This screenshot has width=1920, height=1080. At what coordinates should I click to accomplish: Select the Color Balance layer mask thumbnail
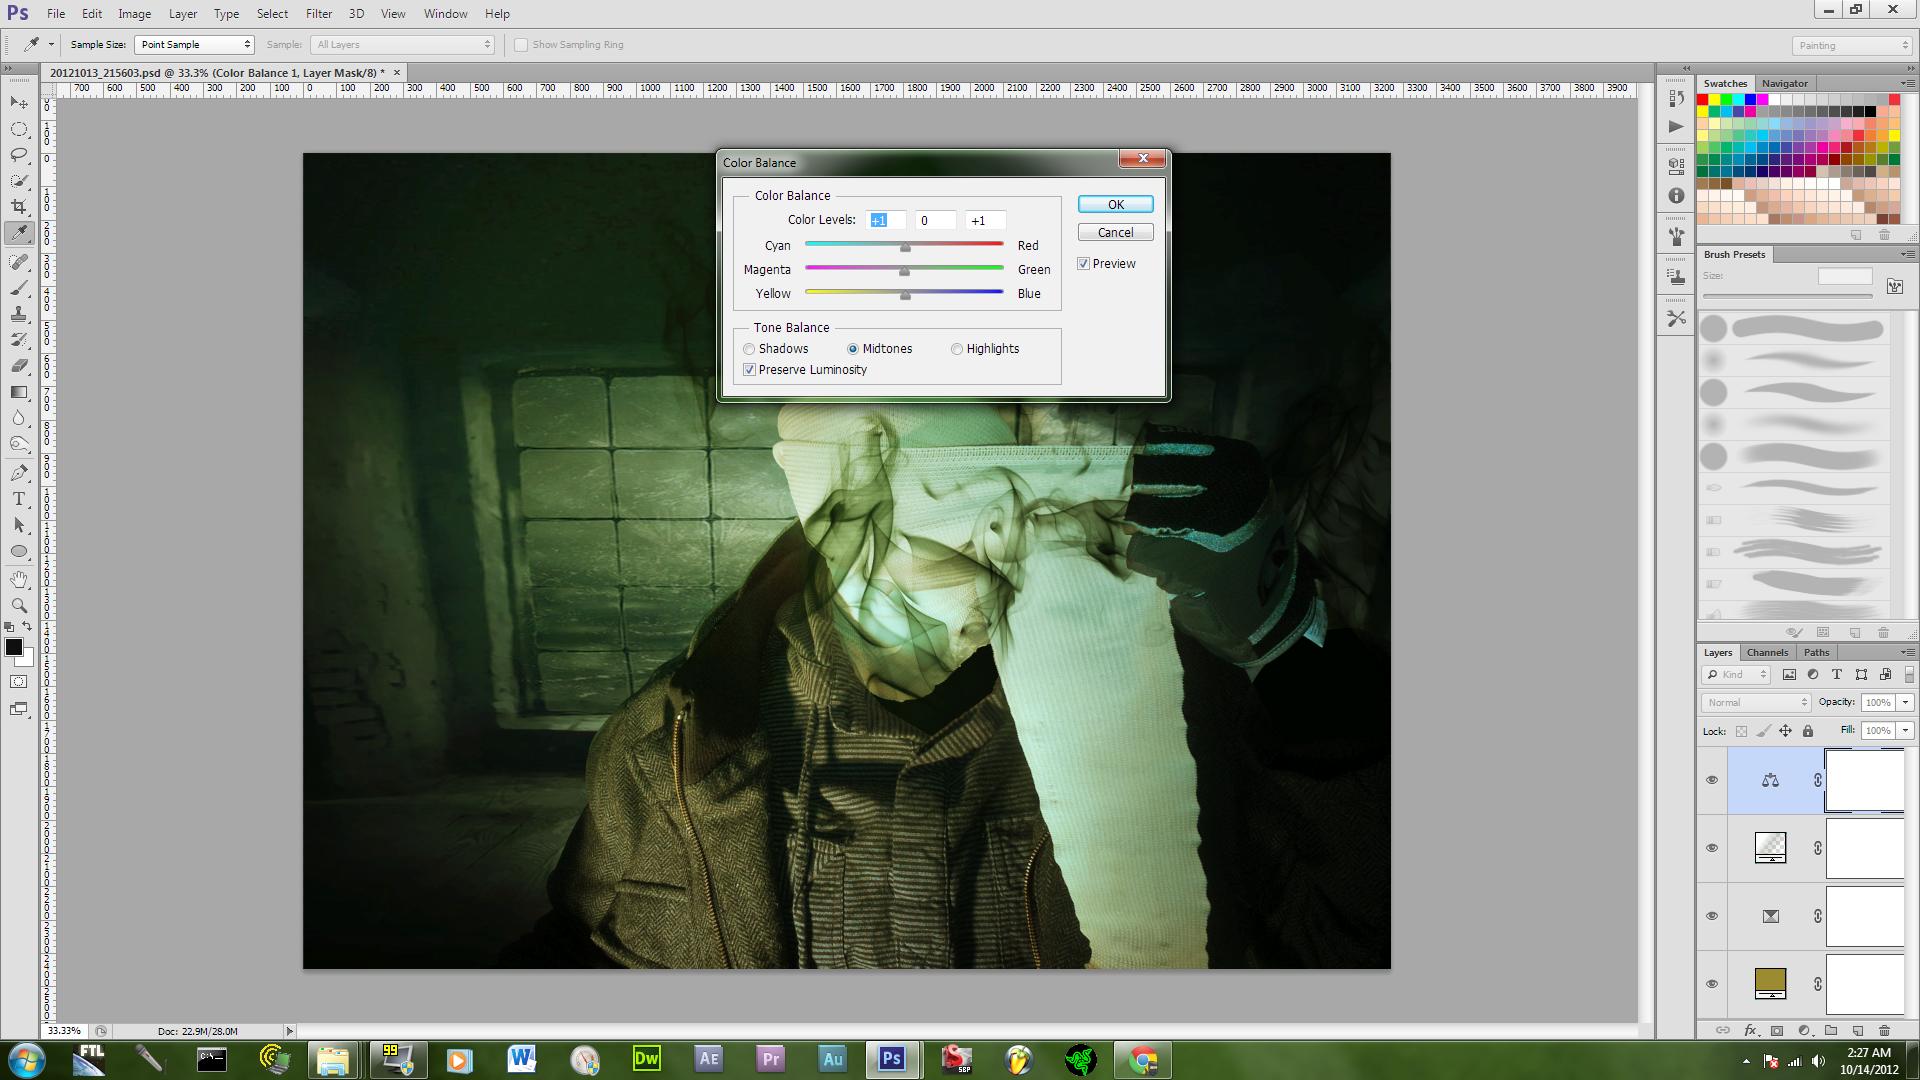pos(1865,780)
